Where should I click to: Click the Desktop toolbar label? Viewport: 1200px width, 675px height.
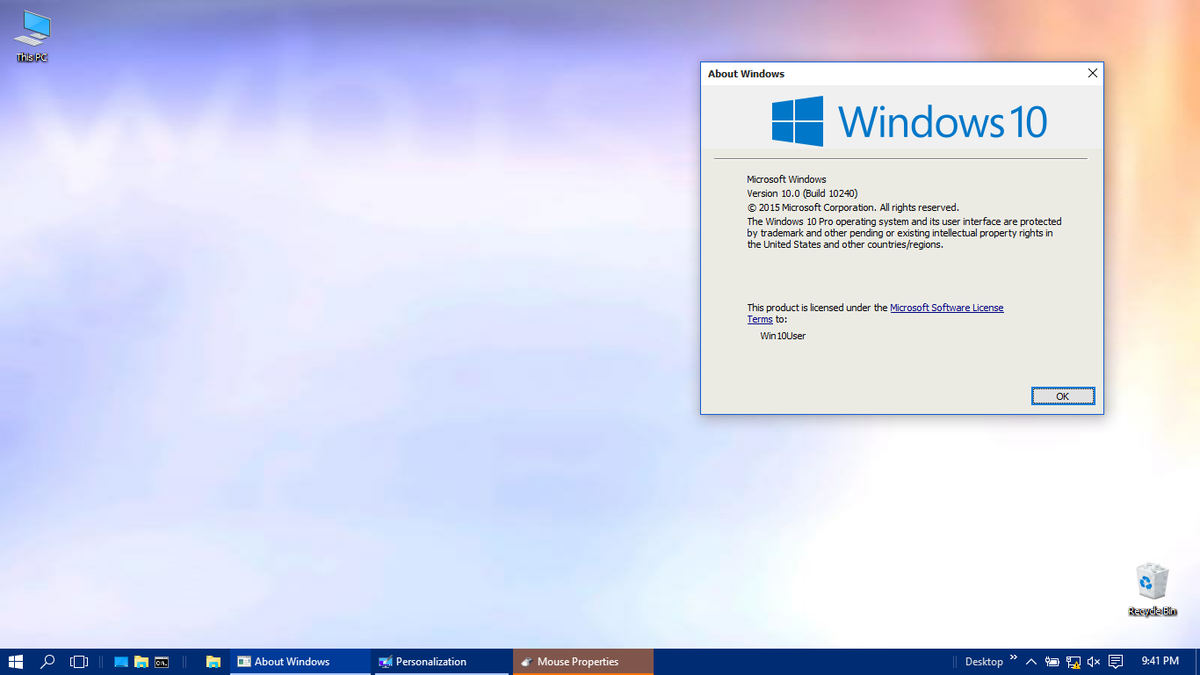pos(984,662)
